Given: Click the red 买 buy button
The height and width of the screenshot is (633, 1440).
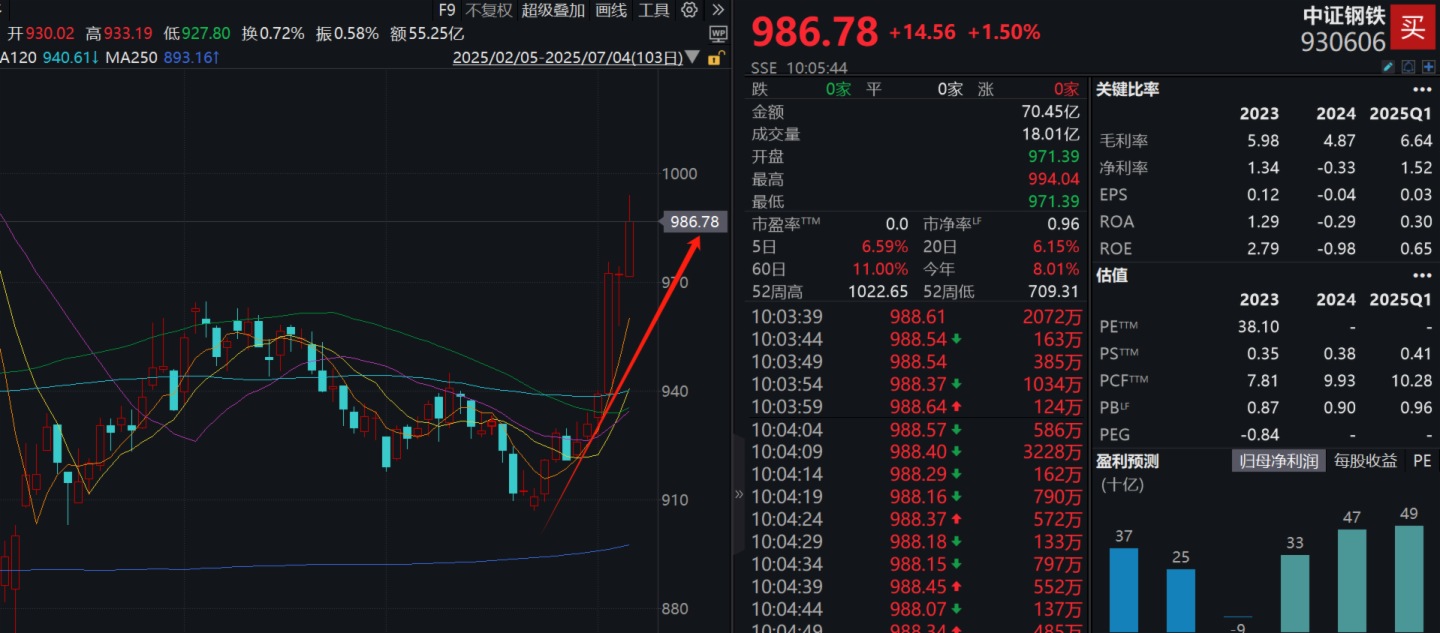Looking at the screenshot, I should [1413, 27].
